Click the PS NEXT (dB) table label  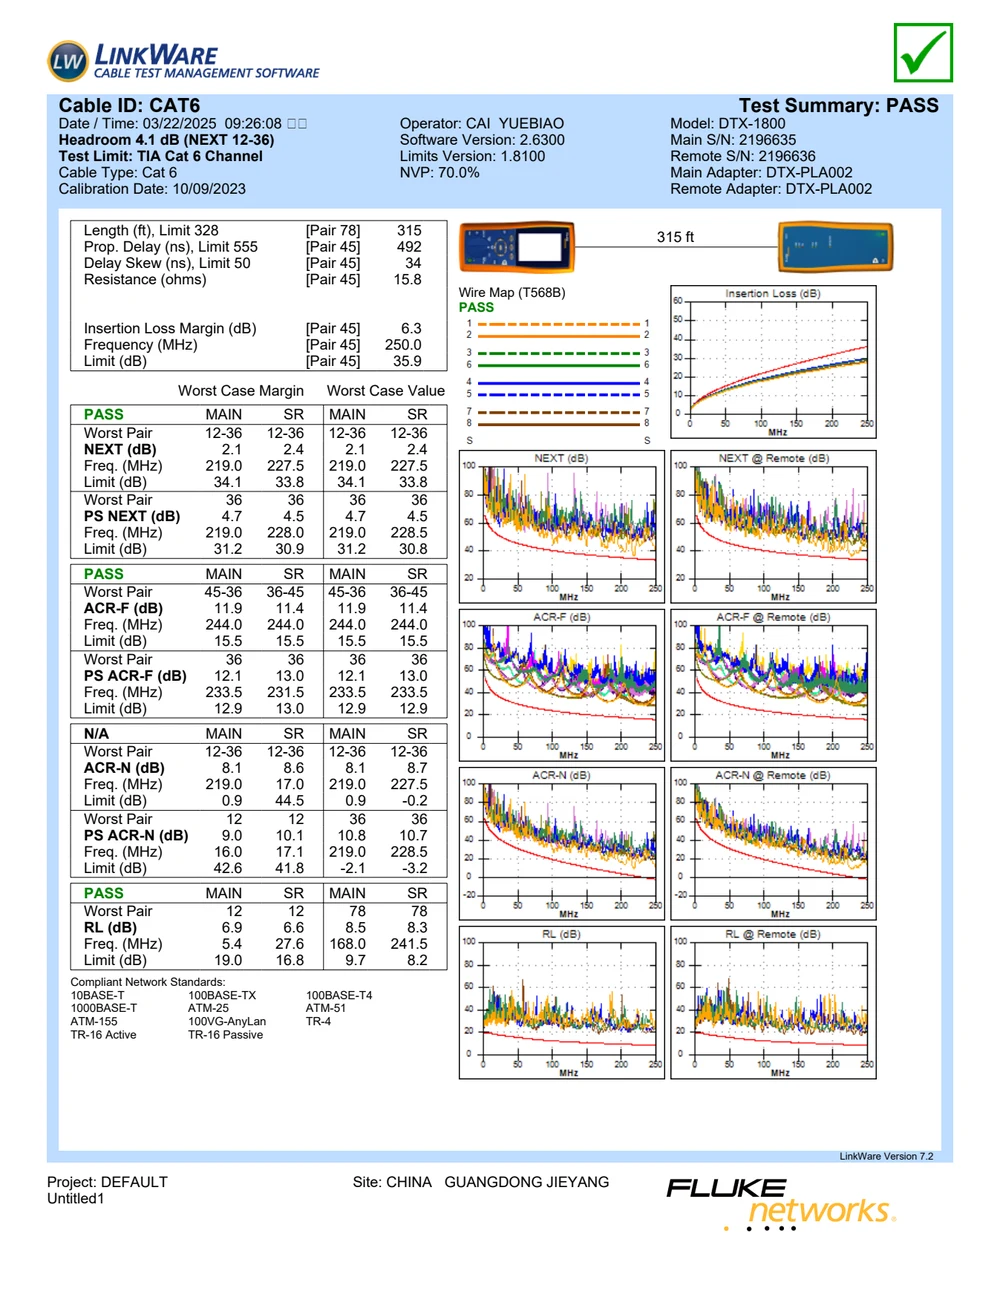[x=132, y=516]
